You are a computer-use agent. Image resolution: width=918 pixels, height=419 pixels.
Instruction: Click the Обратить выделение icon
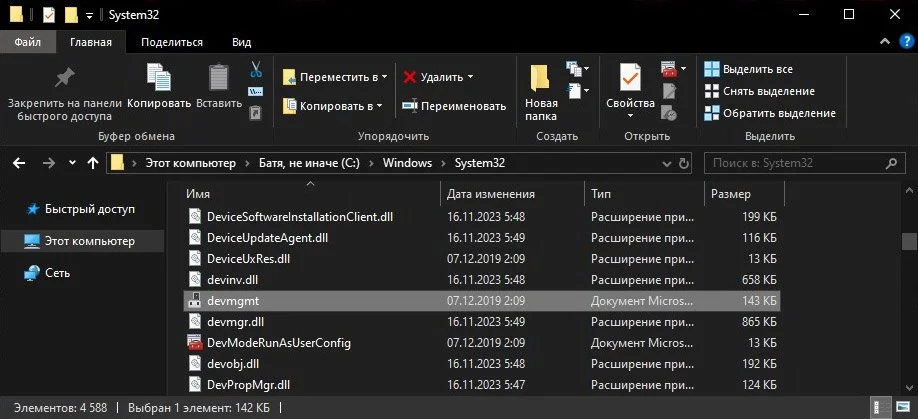(711, 113)
